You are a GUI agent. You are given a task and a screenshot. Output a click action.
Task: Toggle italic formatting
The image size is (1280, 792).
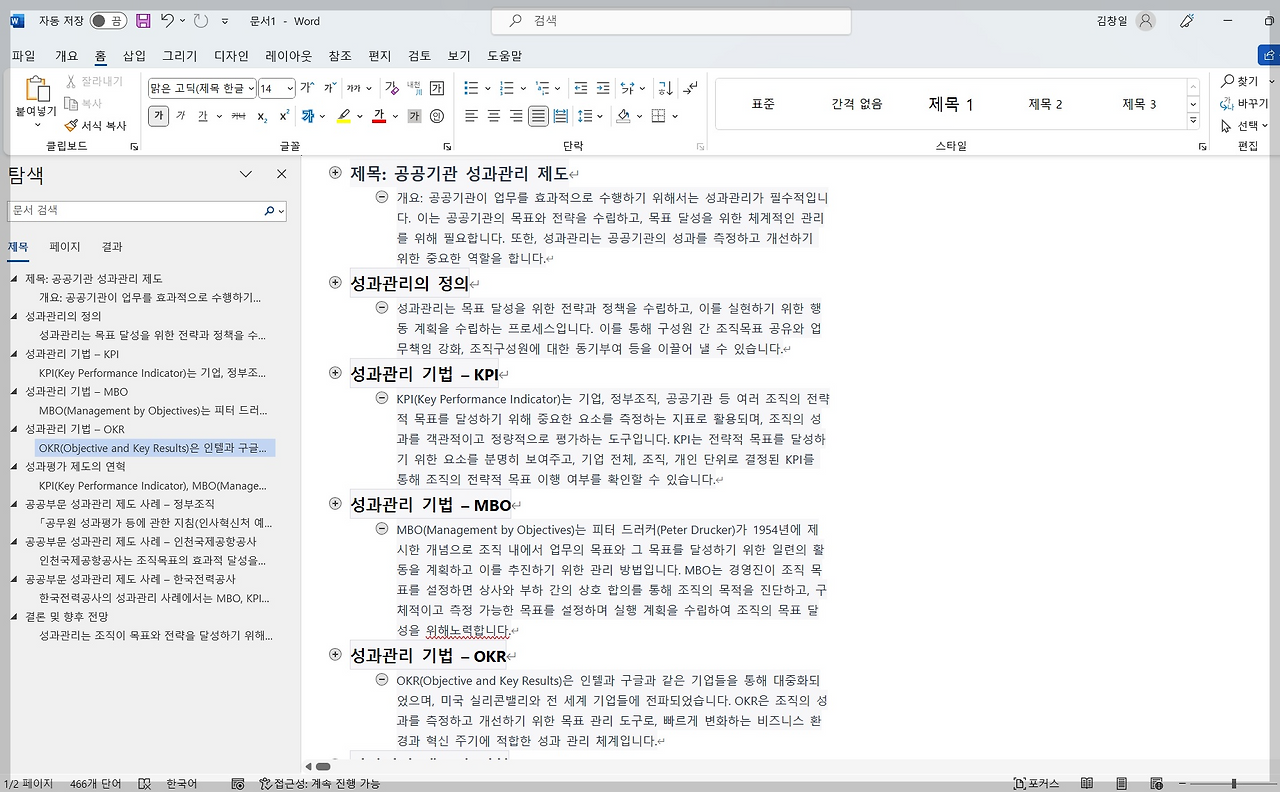pos(181,116)
